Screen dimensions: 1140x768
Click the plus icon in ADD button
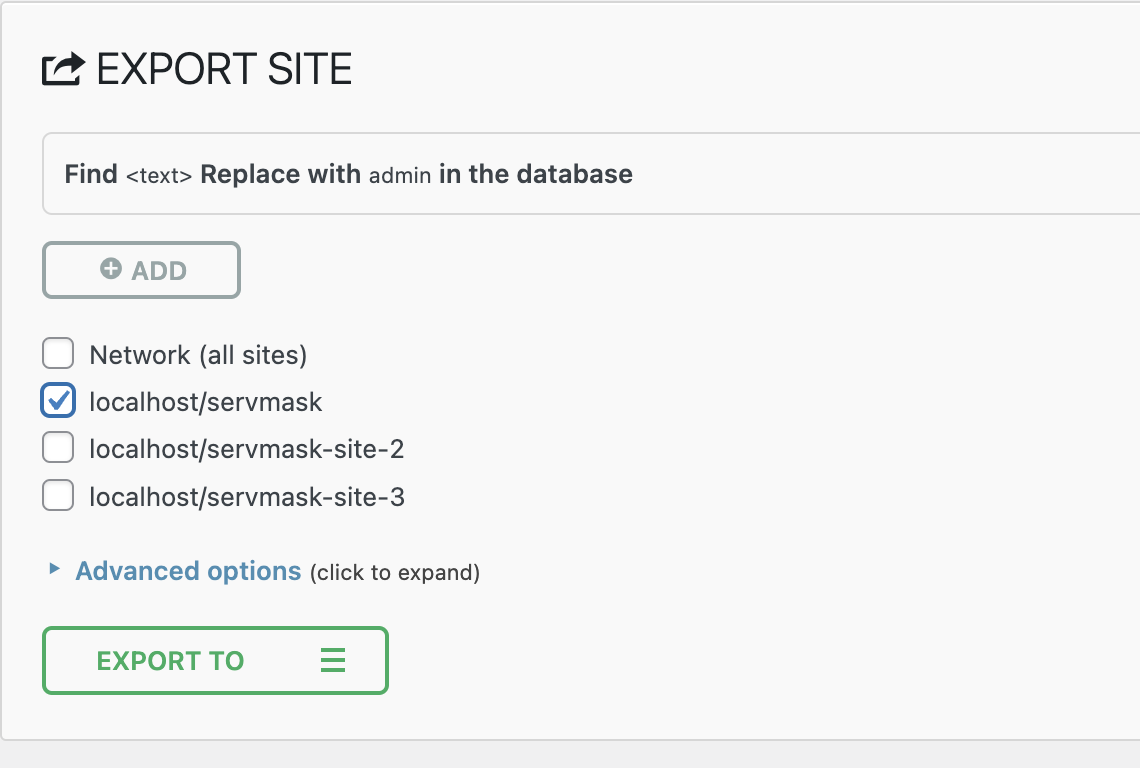coord(111,269)
